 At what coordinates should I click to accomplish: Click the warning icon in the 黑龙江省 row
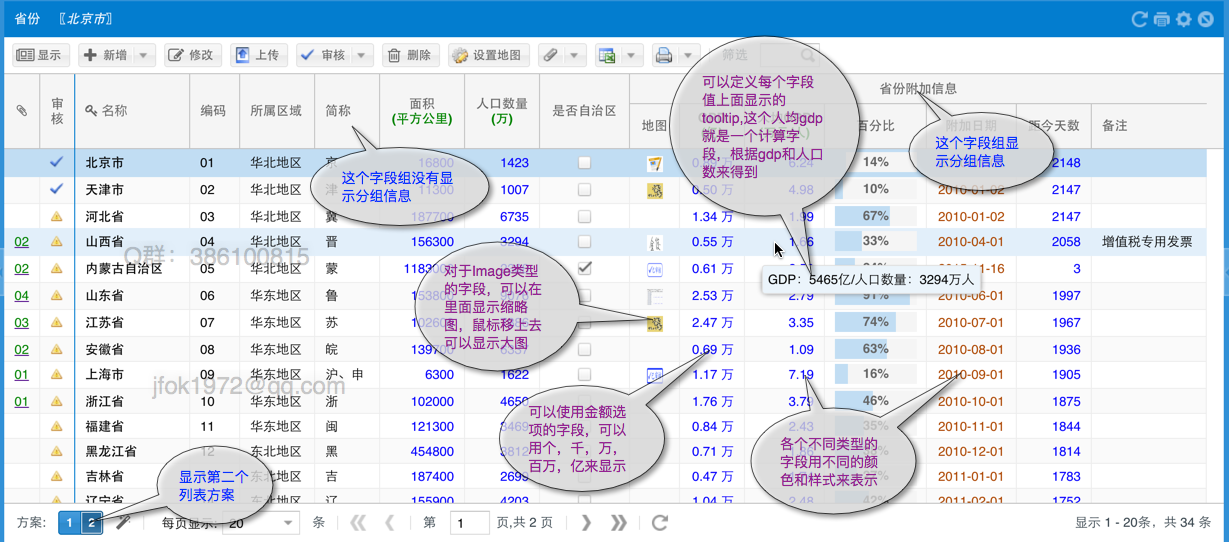[57, 451]
